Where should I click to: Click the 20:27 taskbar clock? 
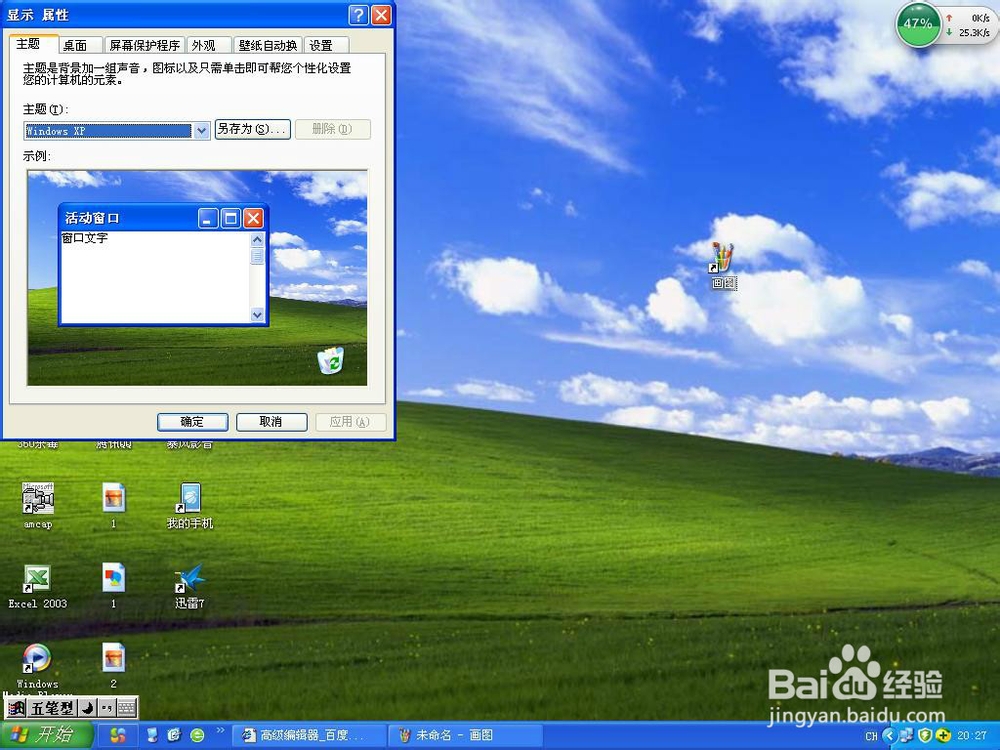click(972, 736)
